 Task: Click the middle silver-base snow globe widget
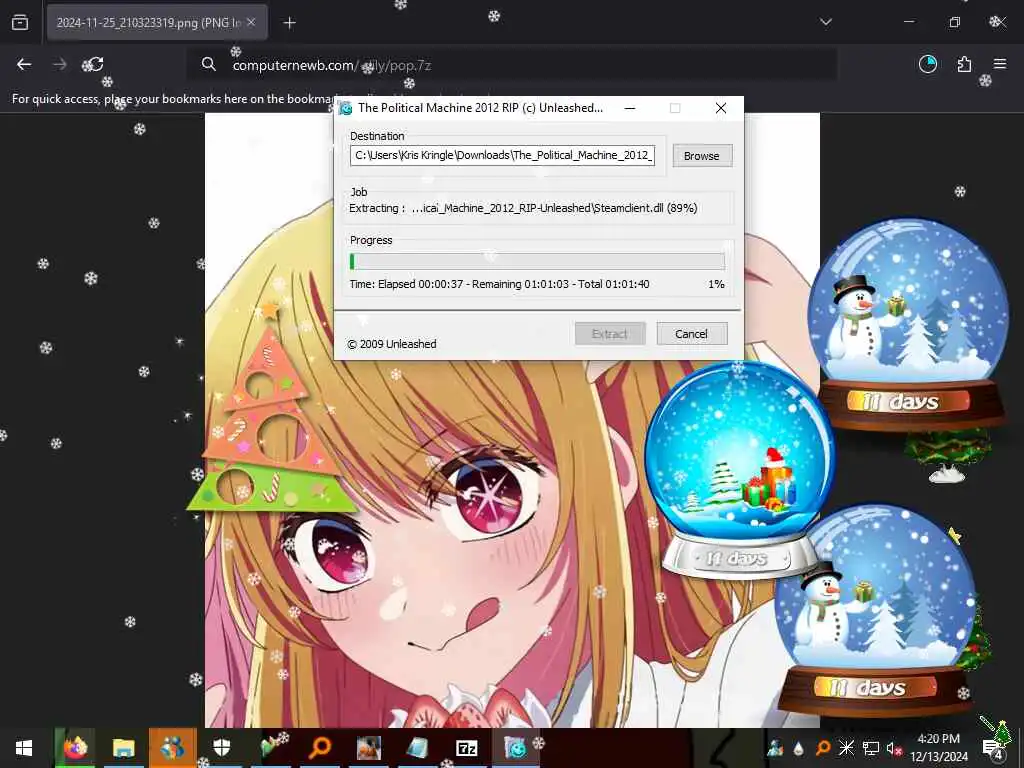(x=738, y=468)
